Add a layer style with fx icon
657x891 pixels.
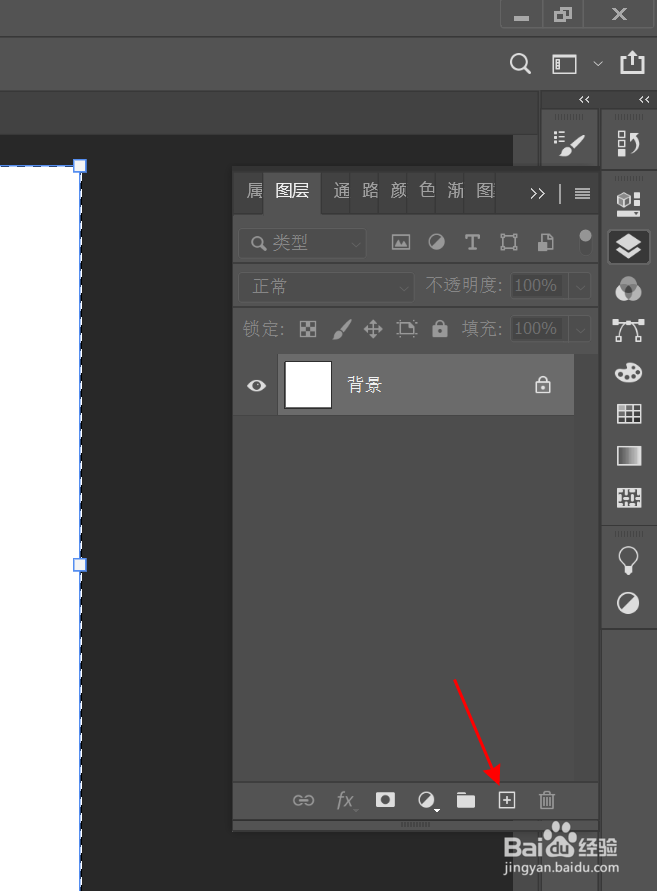(x=346, y=801)
